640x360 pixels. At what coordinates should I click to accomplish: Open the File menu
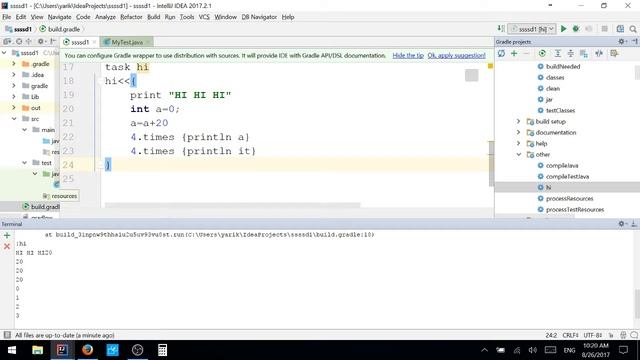pyautogui.click(x=7, y=17)
